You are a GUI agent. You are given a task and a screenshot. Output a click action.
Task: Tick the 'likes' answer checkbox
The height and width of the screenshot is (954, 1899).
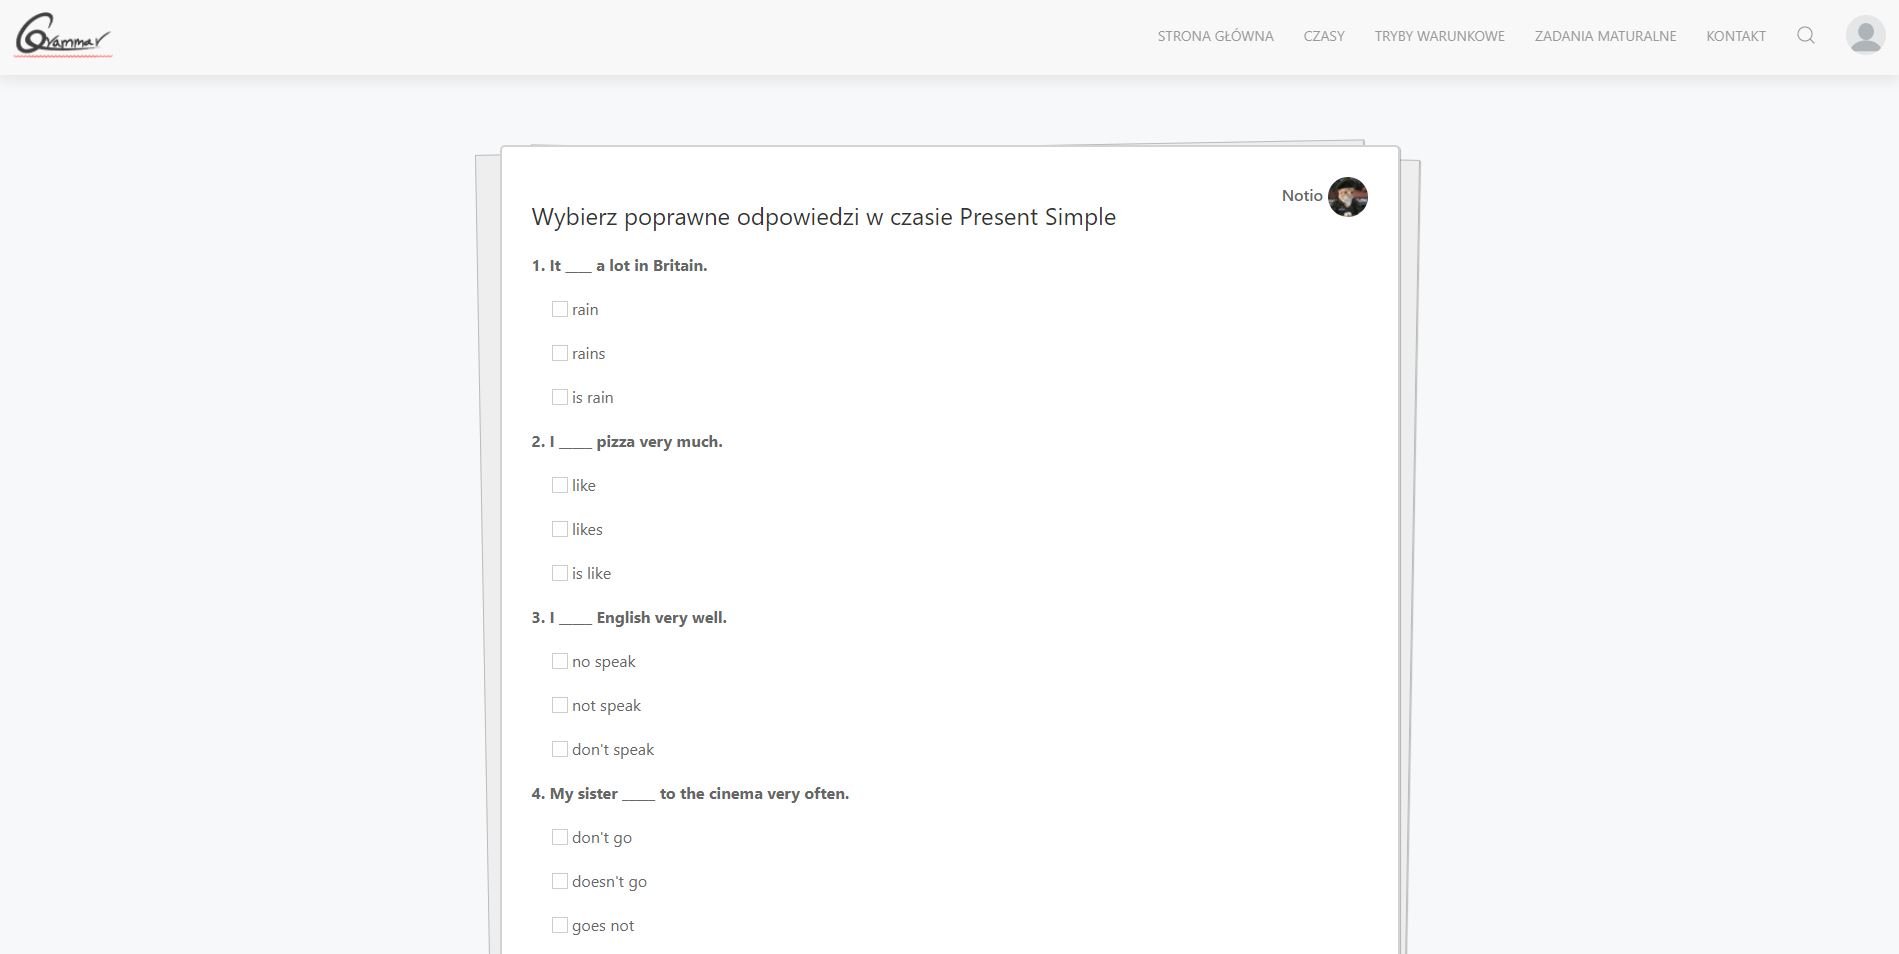(560, 530)
